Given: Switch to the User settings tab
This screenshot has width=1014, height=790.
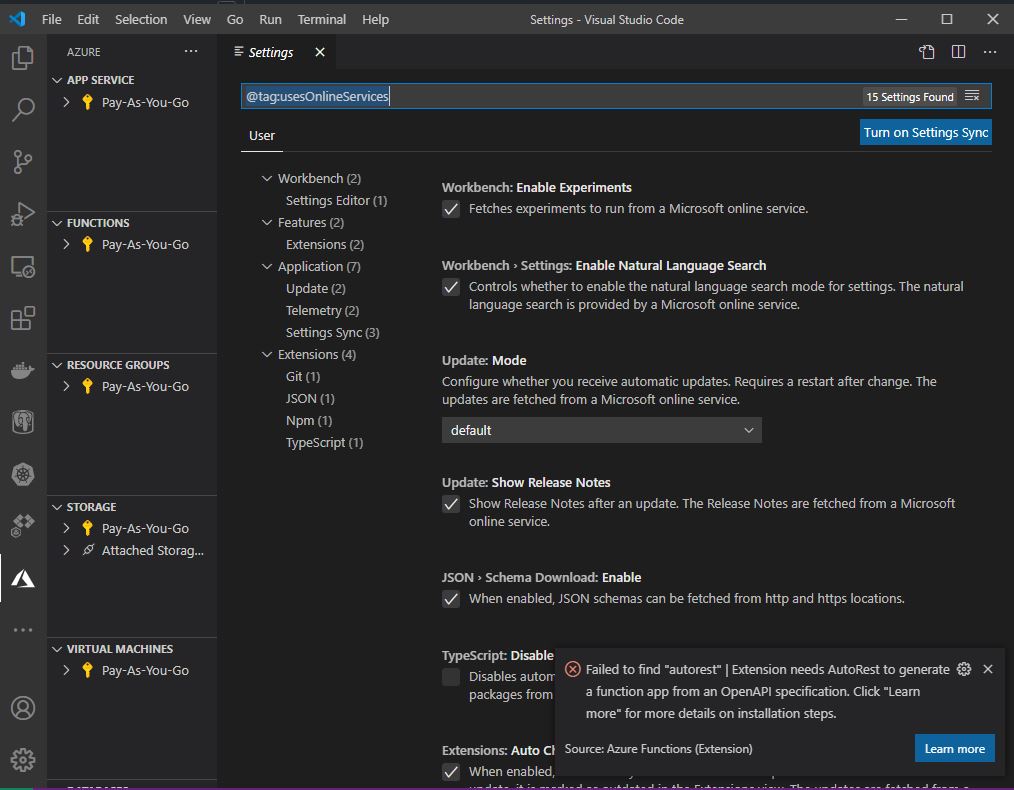Looking at the screenshot, I should (x=261, y=135).
